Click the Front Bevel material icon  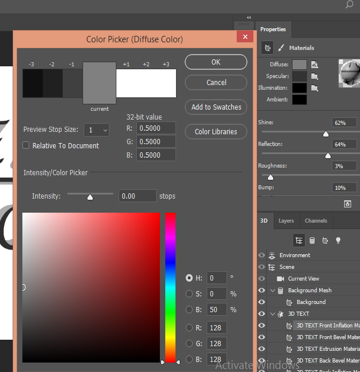coord(289,337)
